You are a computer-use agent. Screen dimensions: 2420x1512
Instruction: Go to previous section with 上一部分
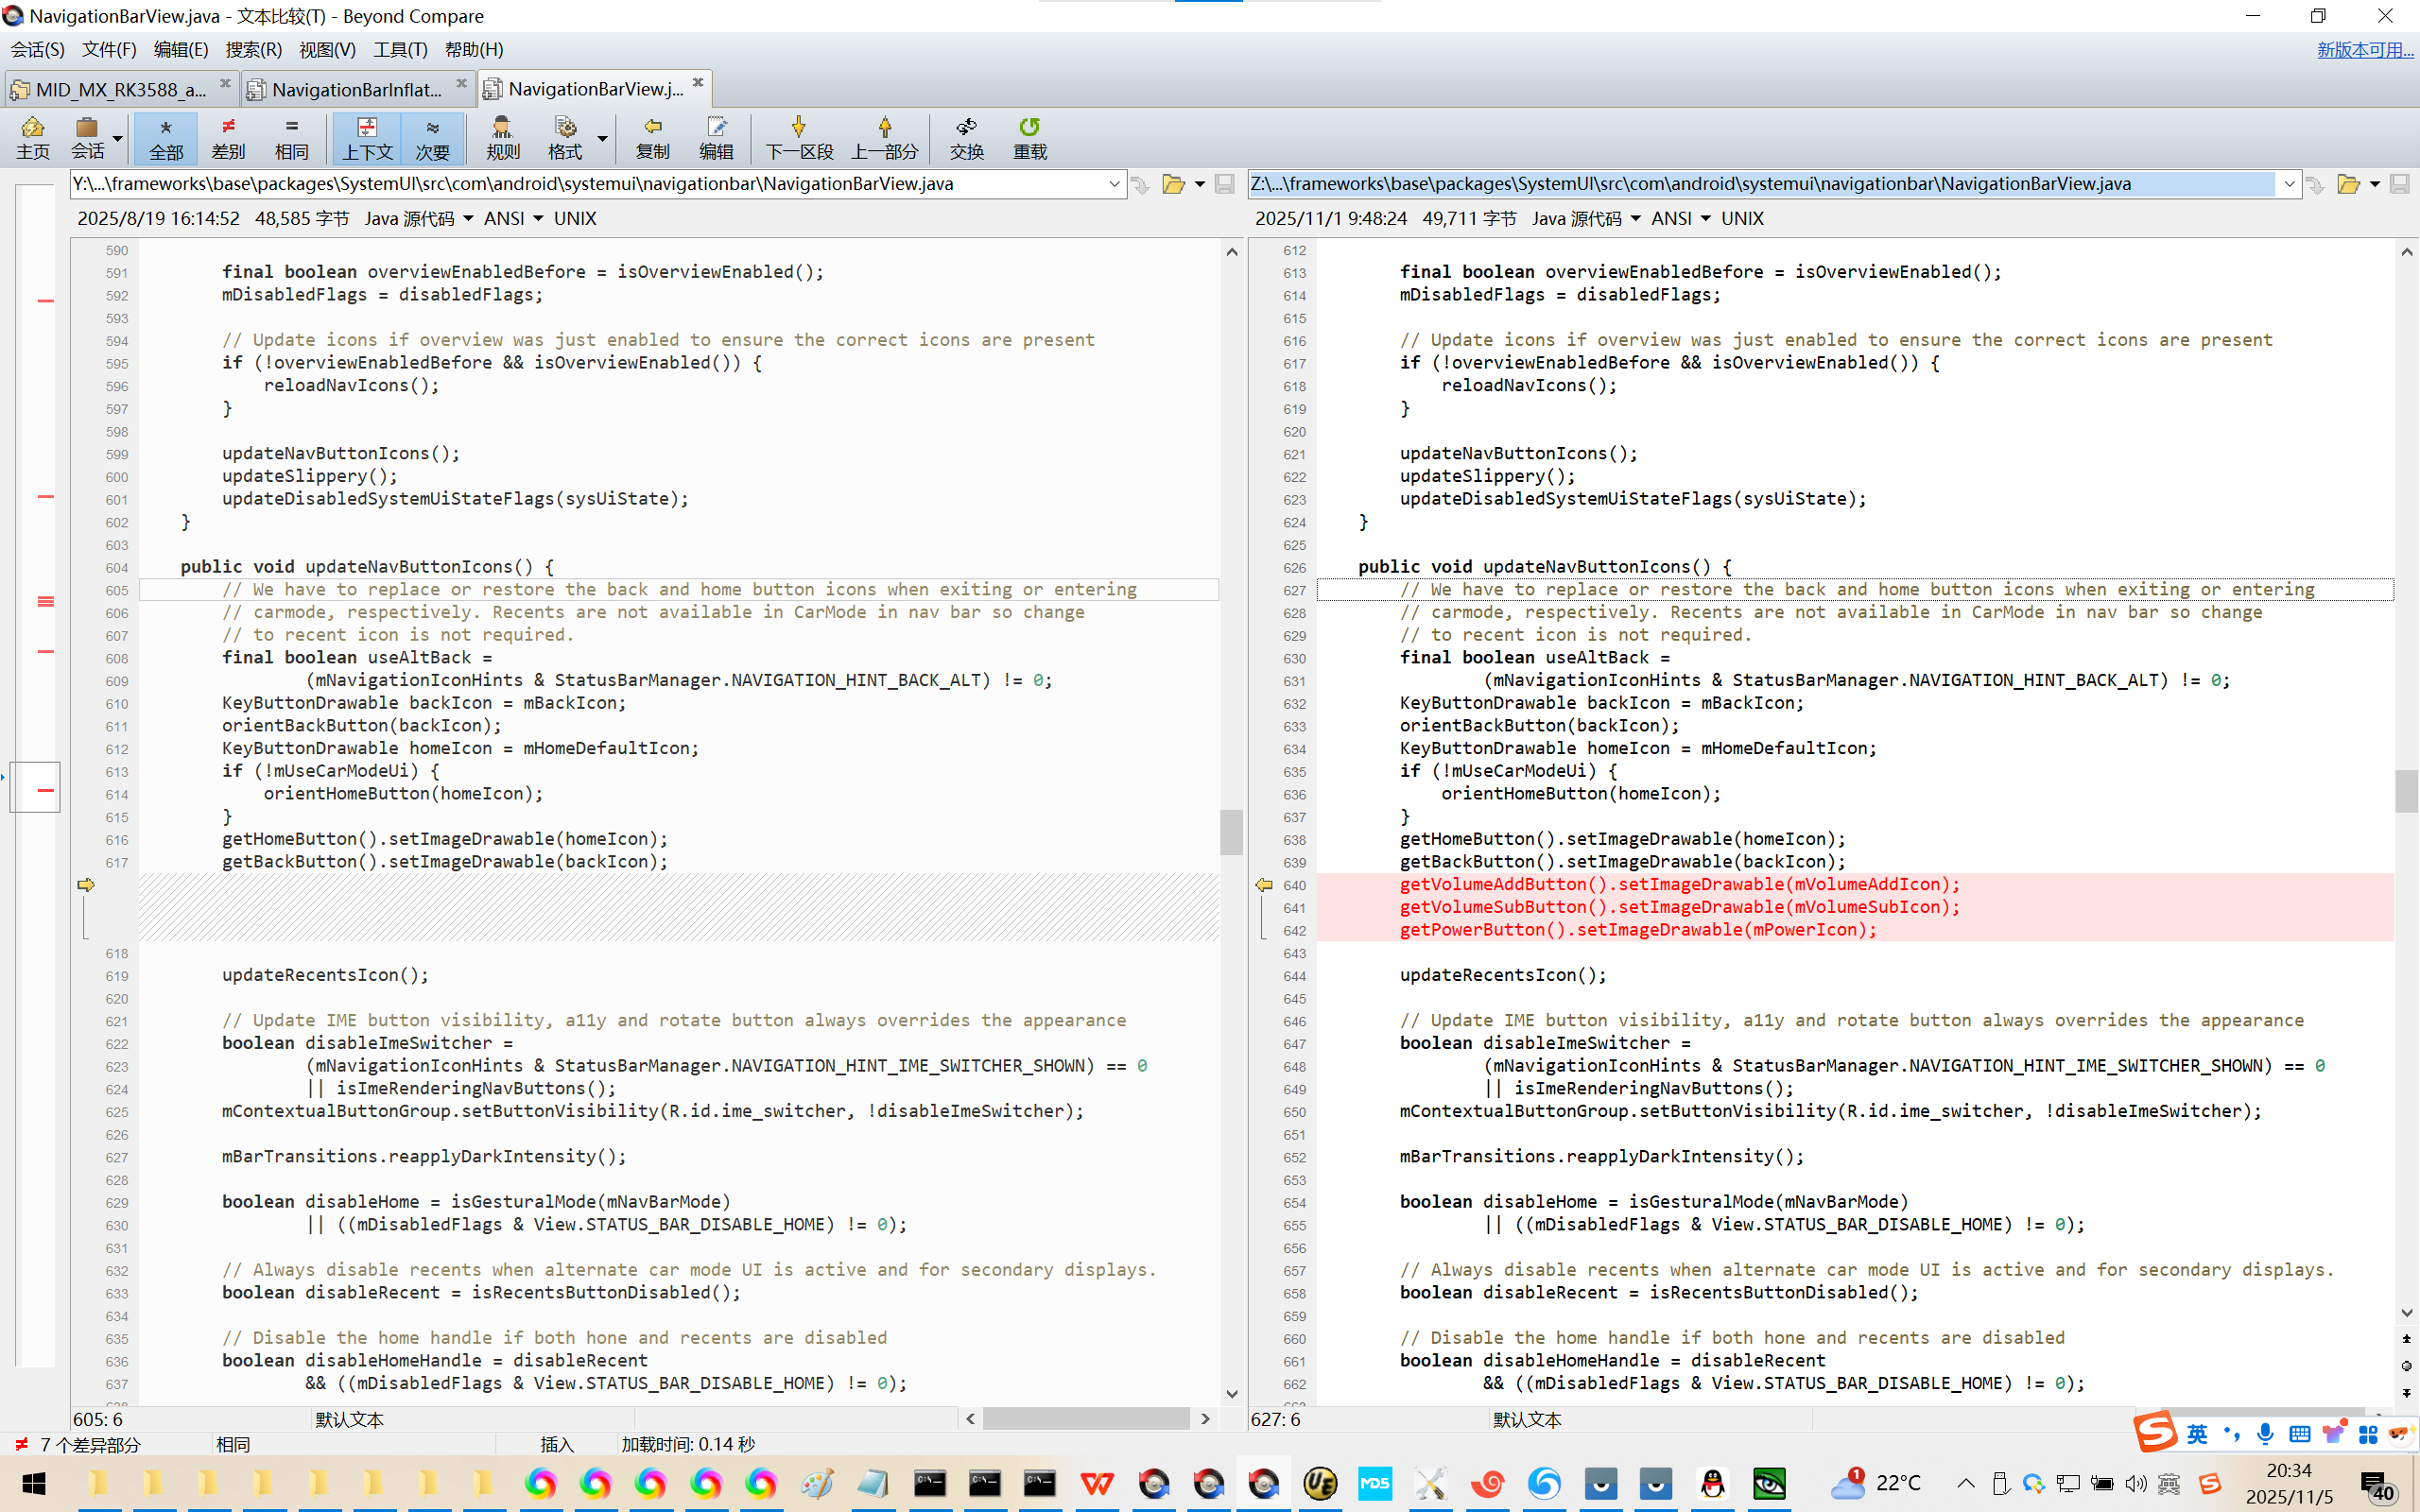[x=884, y=137]
